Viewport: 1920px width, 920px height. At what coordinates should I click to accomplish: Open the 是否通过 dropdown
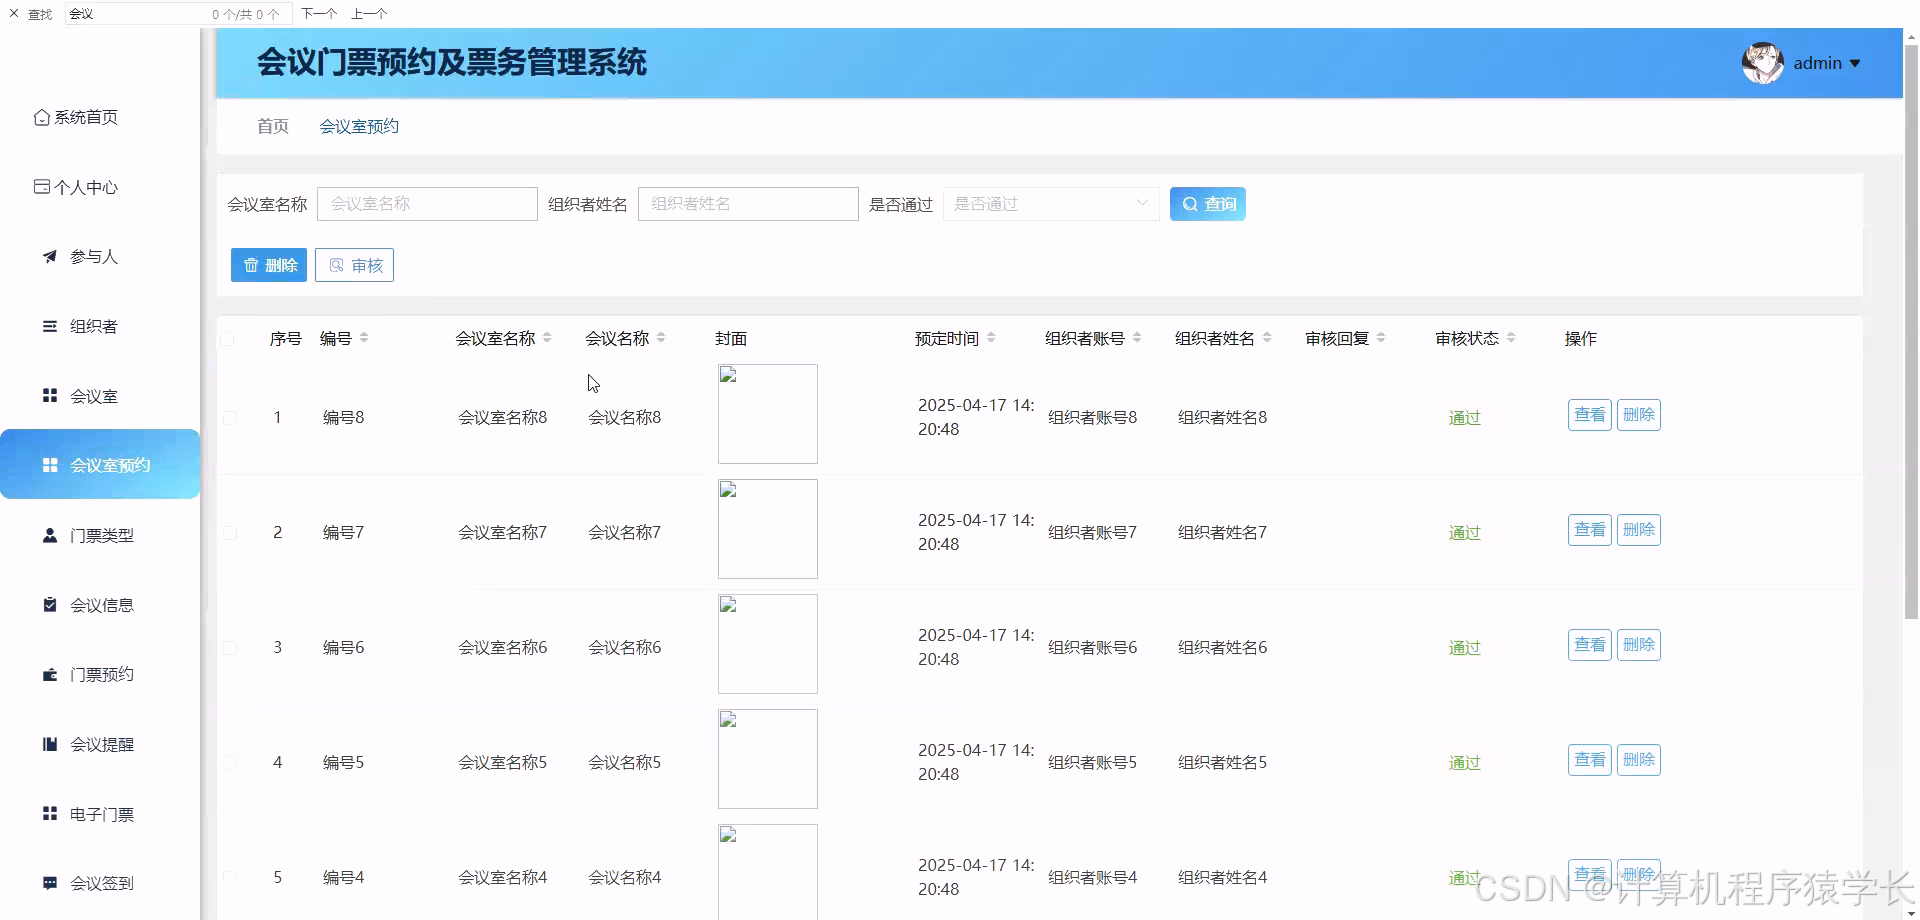1050,204
